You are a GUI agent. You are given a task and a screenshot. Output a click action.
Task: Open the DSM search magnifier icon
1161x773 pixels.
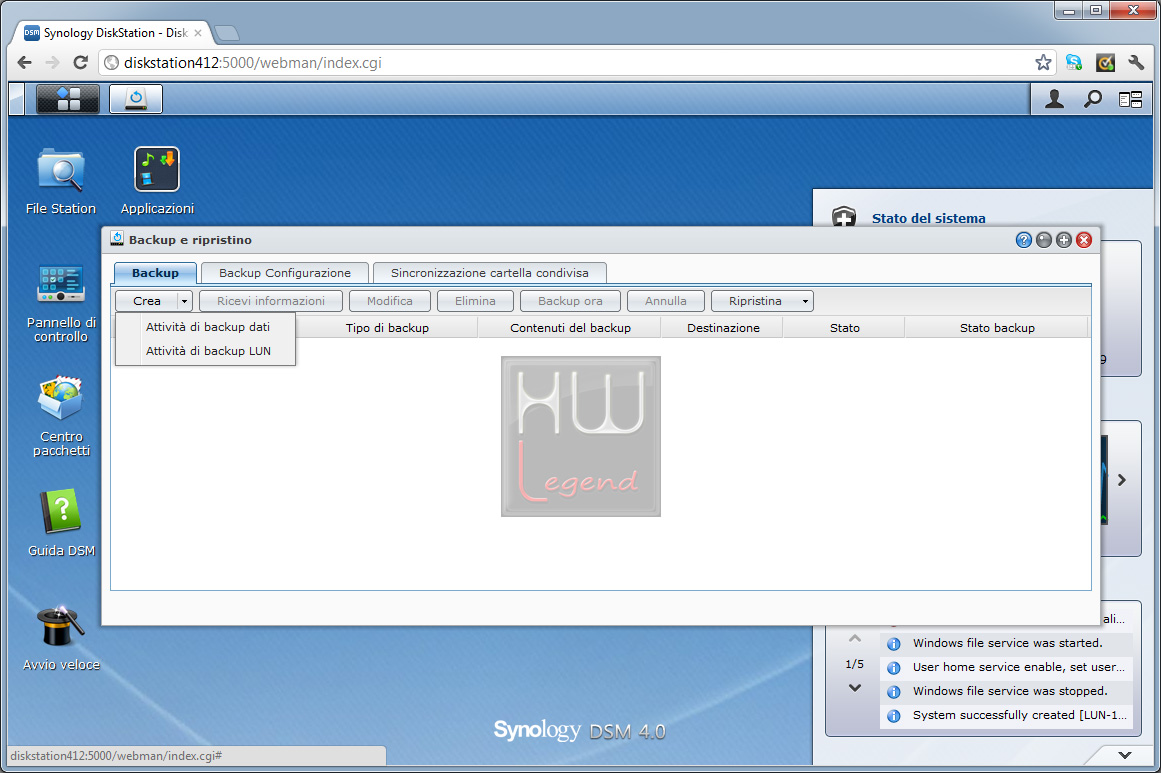click(x=1093, y=99)
